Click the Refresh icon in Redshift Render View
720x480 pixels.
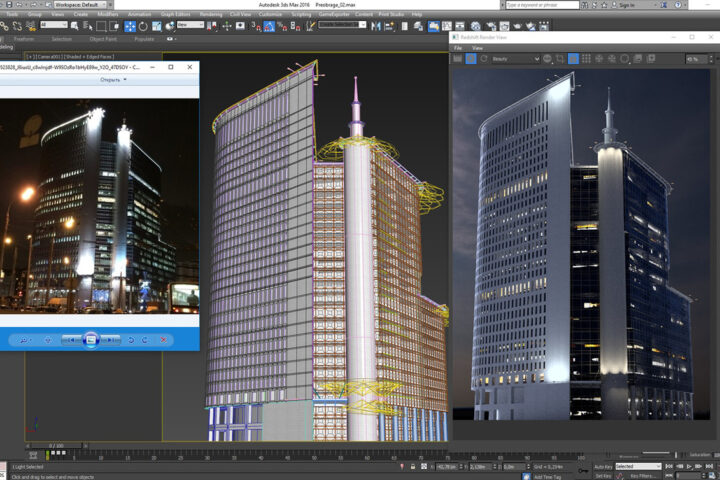(x=484, y=59)
